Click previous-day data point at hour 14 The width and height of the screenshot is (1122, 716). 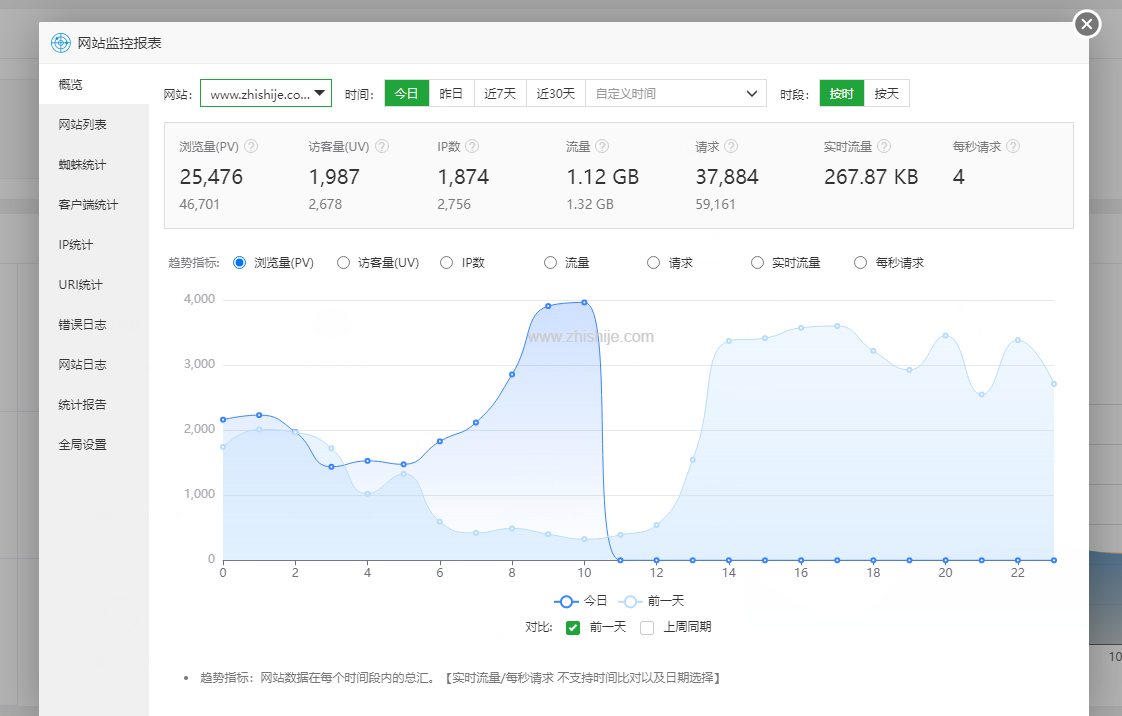728,340
